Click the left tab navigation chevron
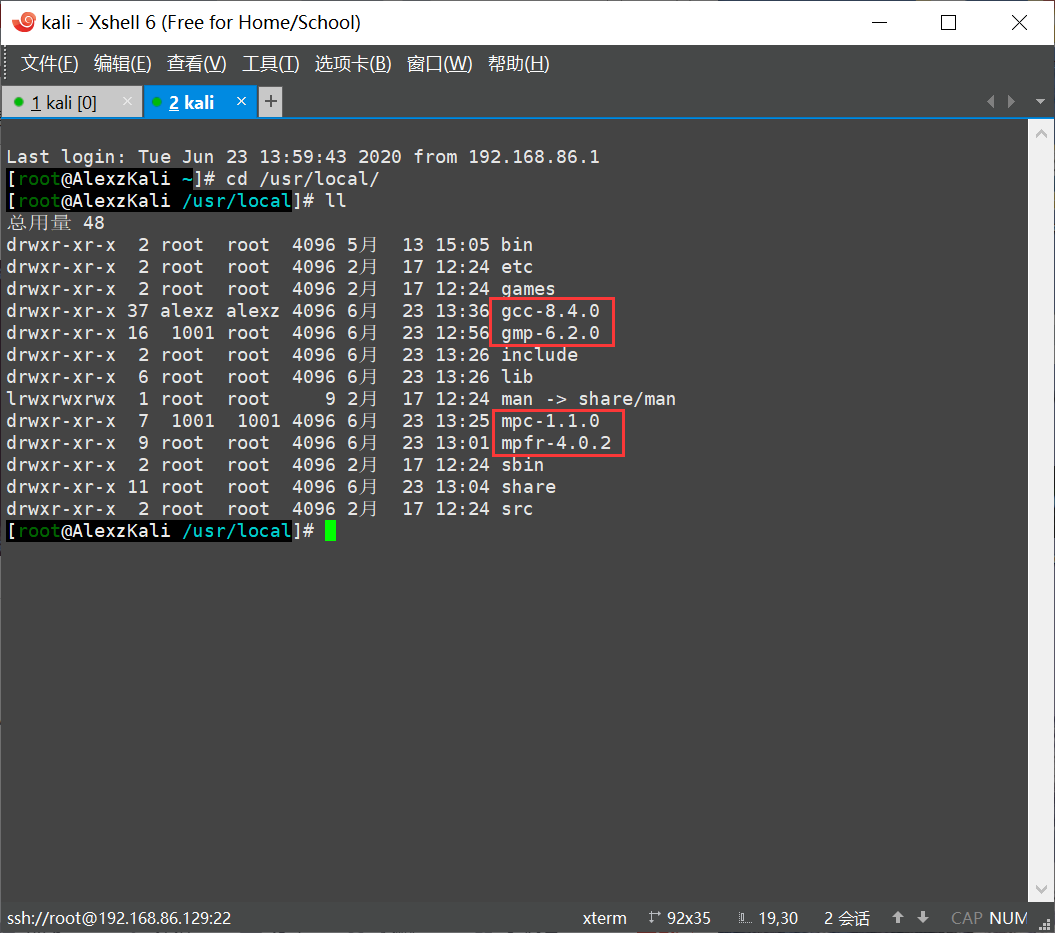The width and height of the screenshot is (1055, 933). [x=990, y=101]
